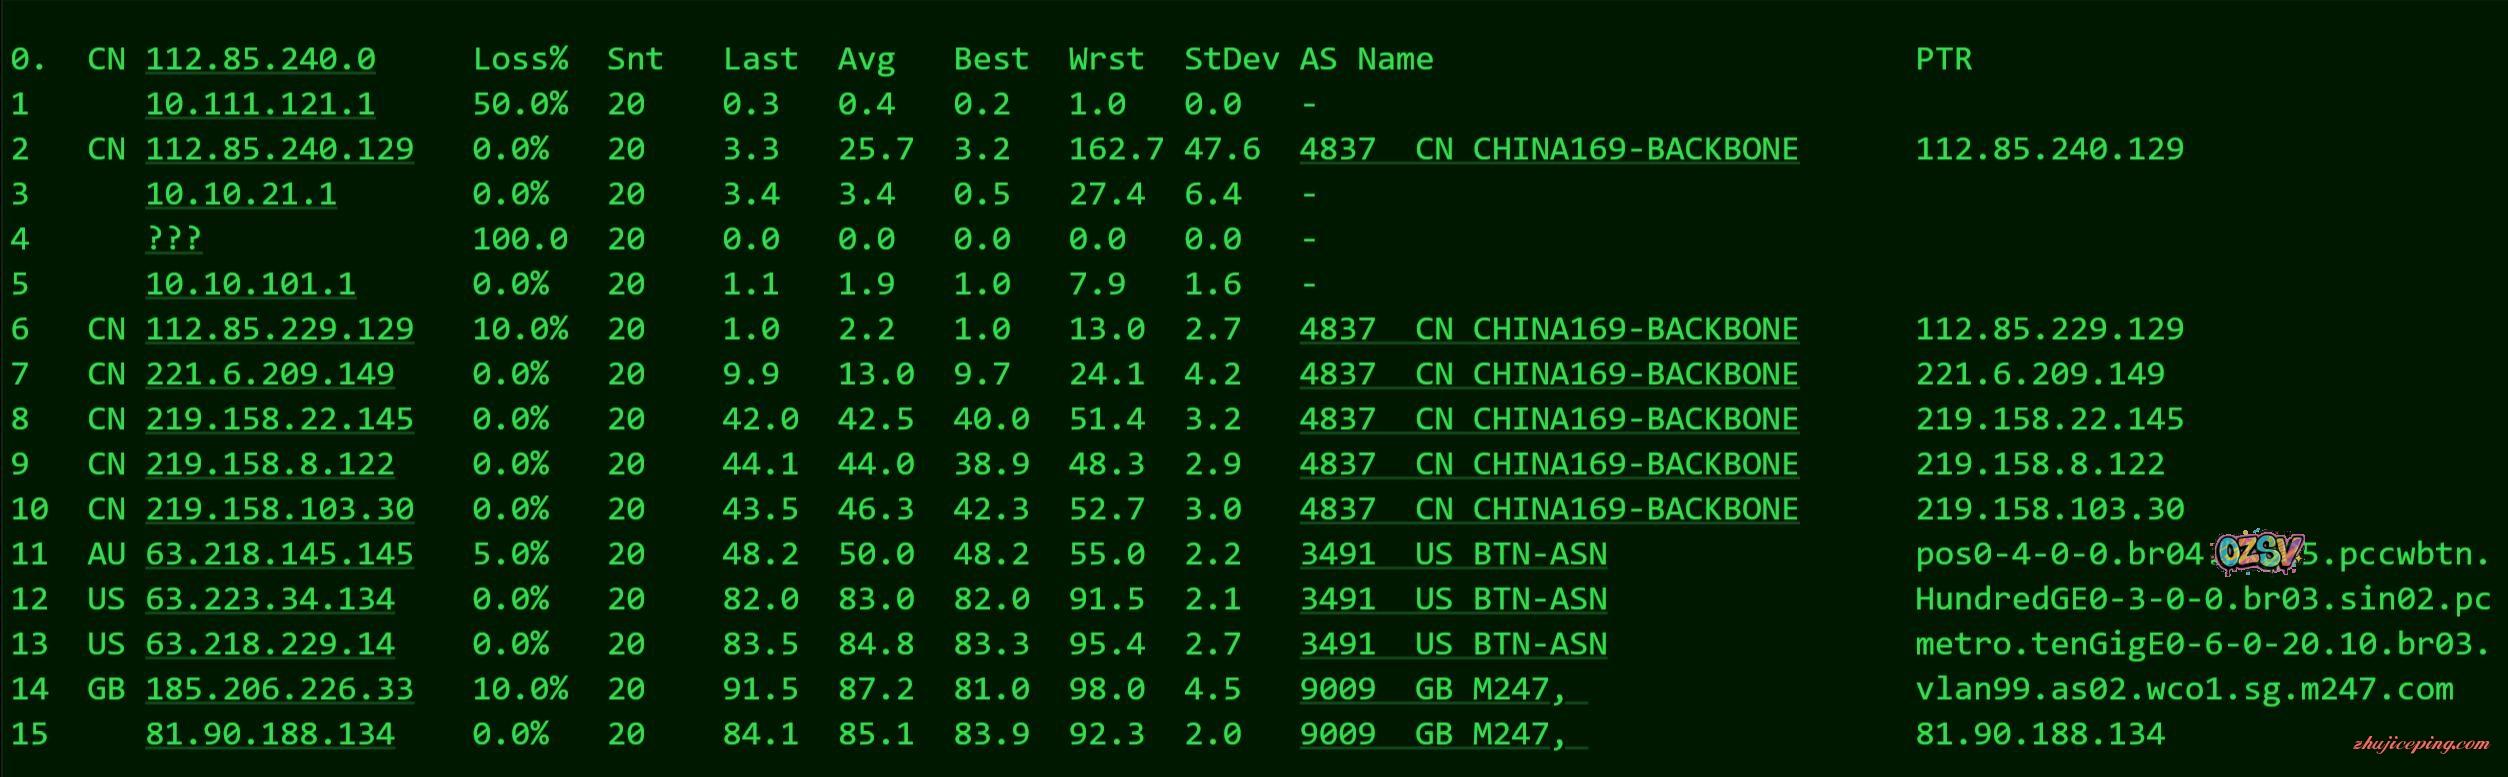Click the OZSV graffiti logo watermark

(x=2259, y=552)
